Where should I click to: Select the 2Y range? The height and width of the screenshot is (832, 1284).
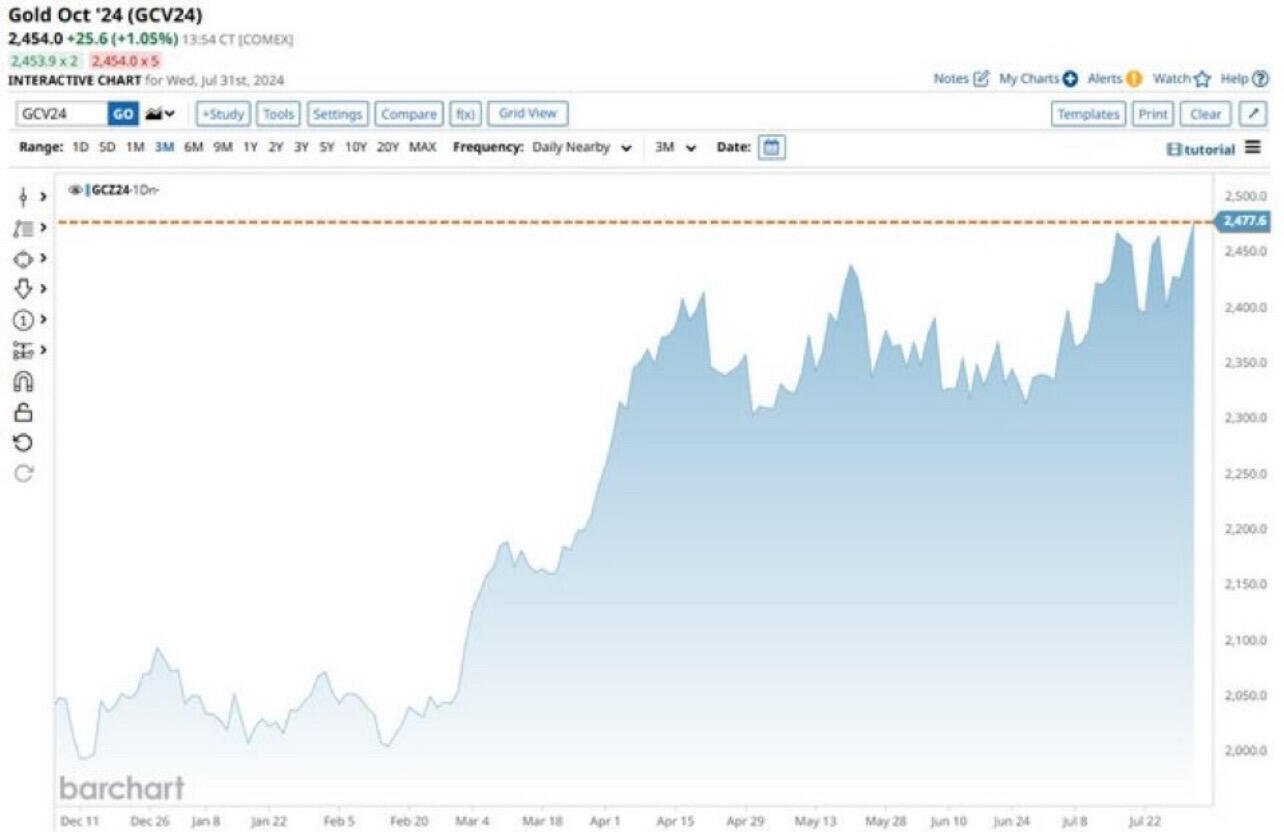point(275,147)
